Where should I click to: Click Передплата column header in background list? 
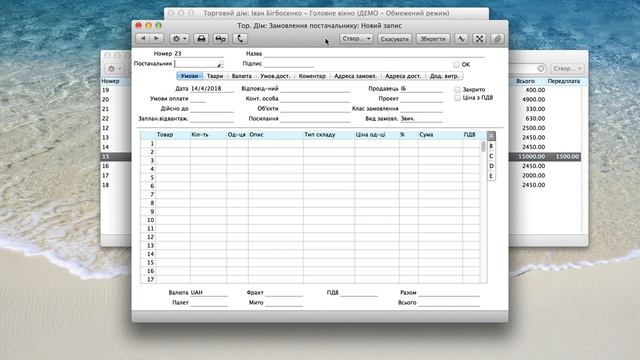pyautogui.click(x=564, y=81)
